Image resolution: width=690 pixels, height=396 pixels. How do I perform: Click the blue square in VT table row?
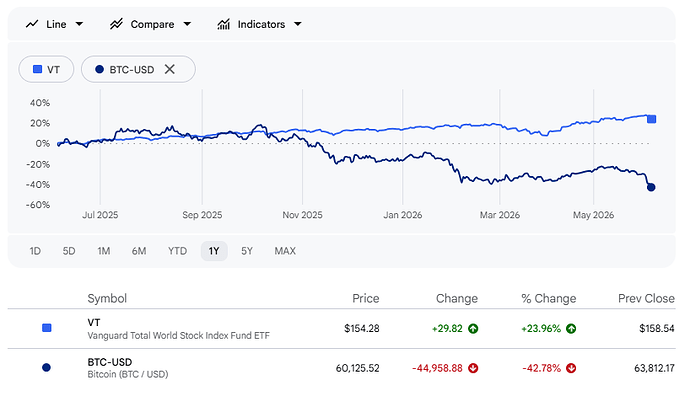coord(46,328)
